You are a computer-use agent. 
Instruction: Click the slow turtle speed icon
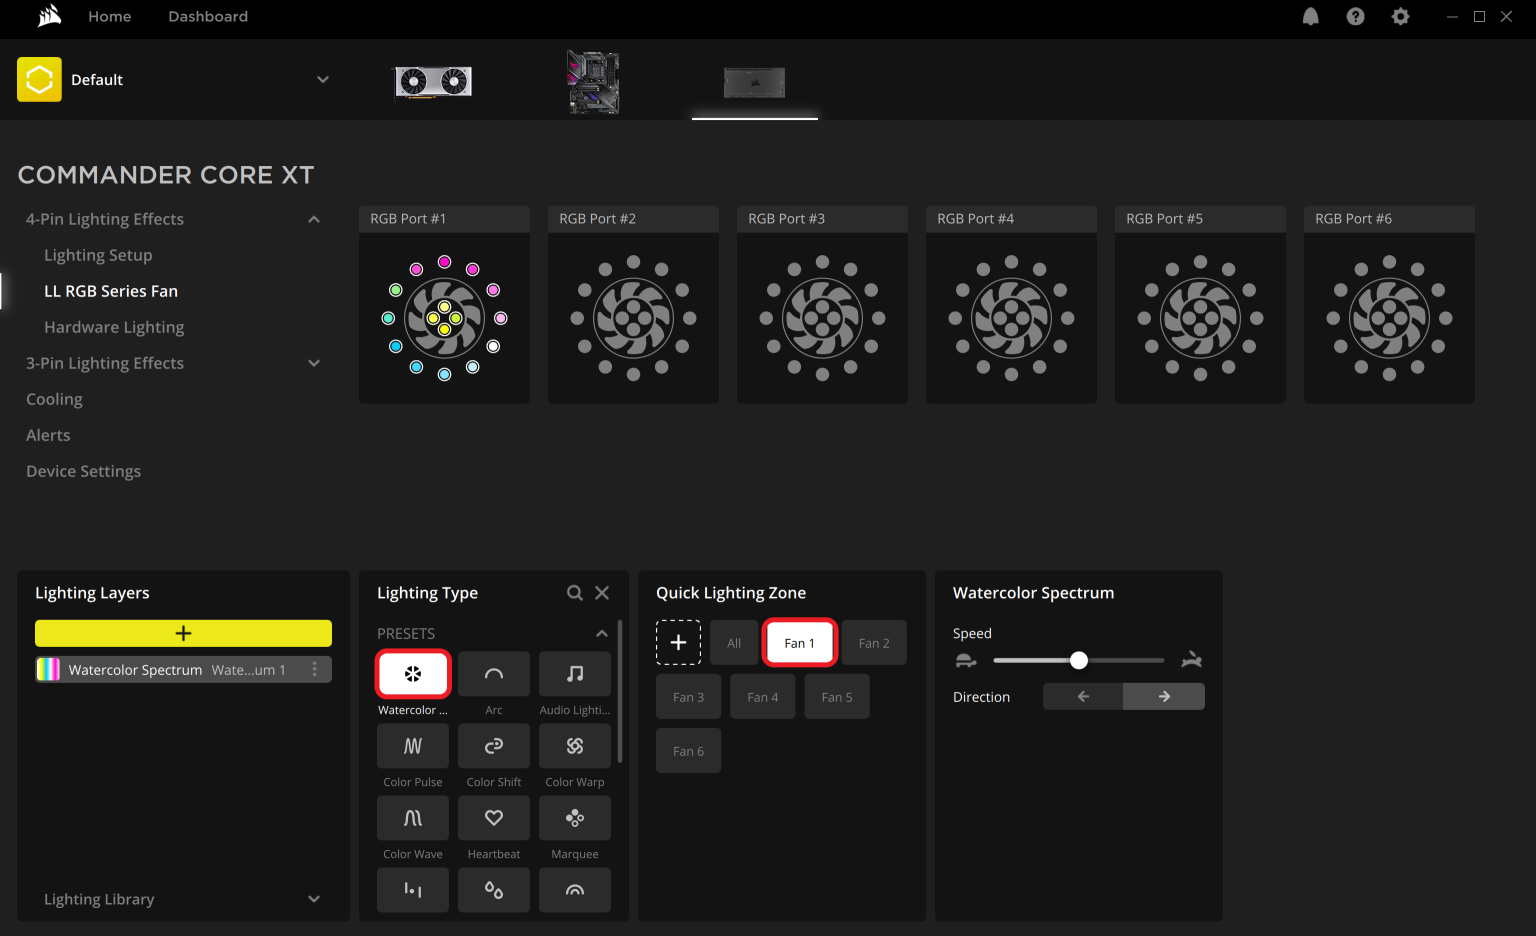click(x=966, y=661)
